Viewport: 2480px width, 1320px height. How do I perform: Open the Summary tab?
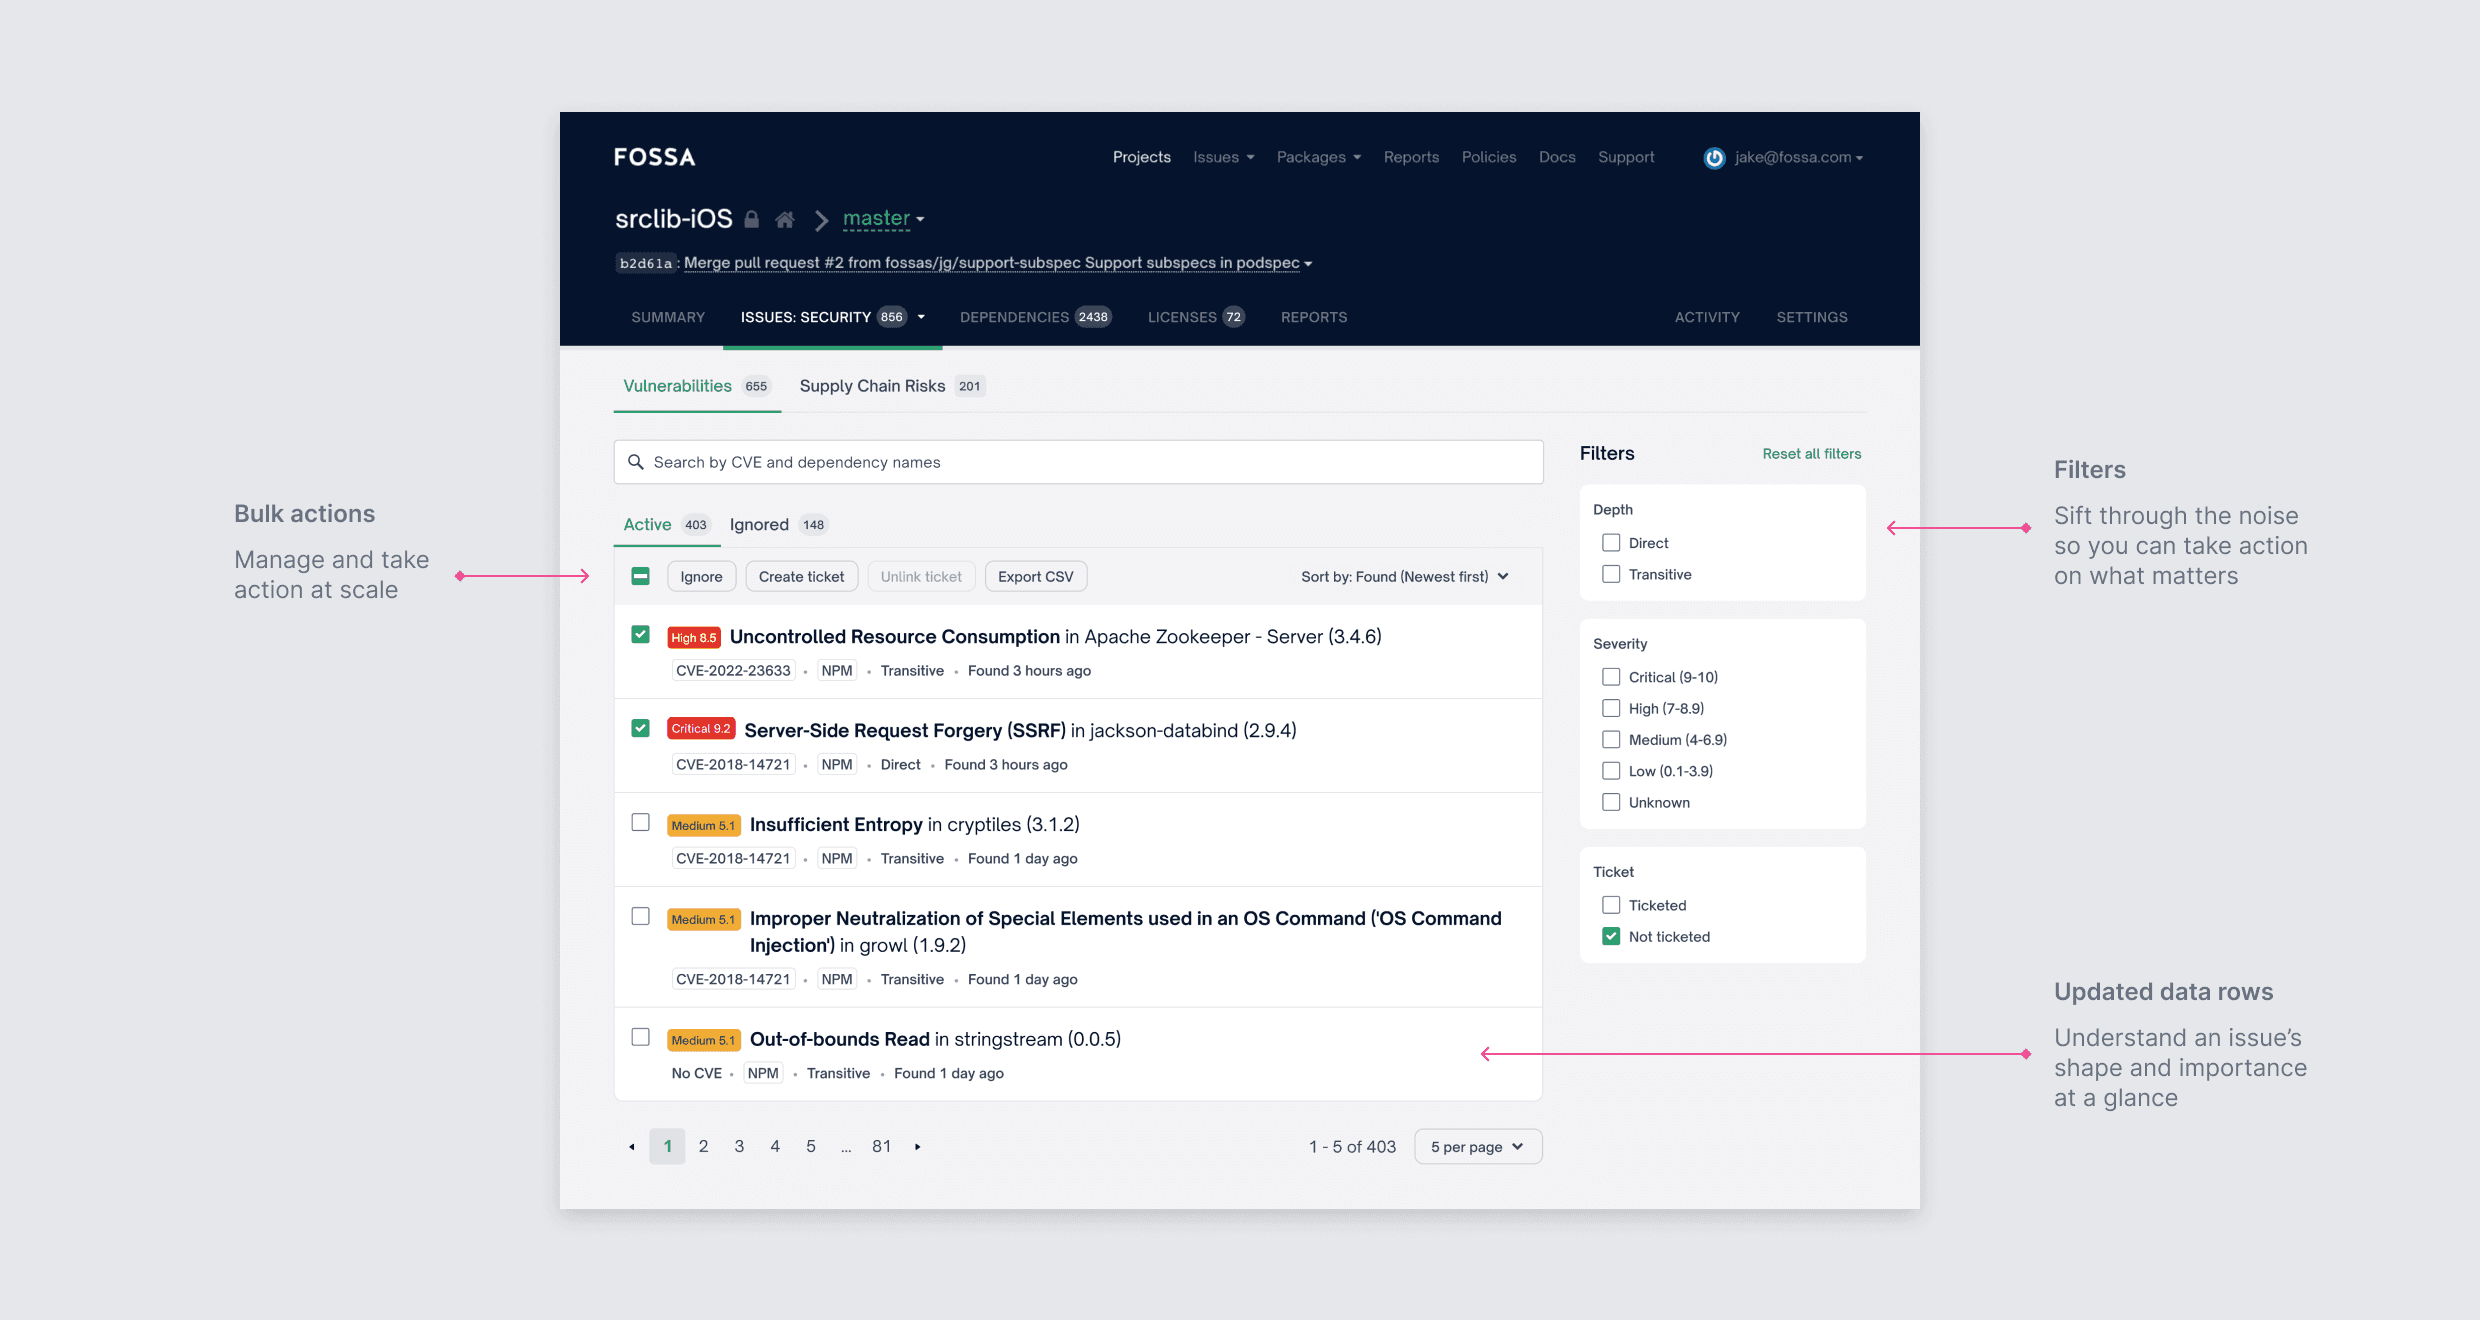tap(668, 317)
